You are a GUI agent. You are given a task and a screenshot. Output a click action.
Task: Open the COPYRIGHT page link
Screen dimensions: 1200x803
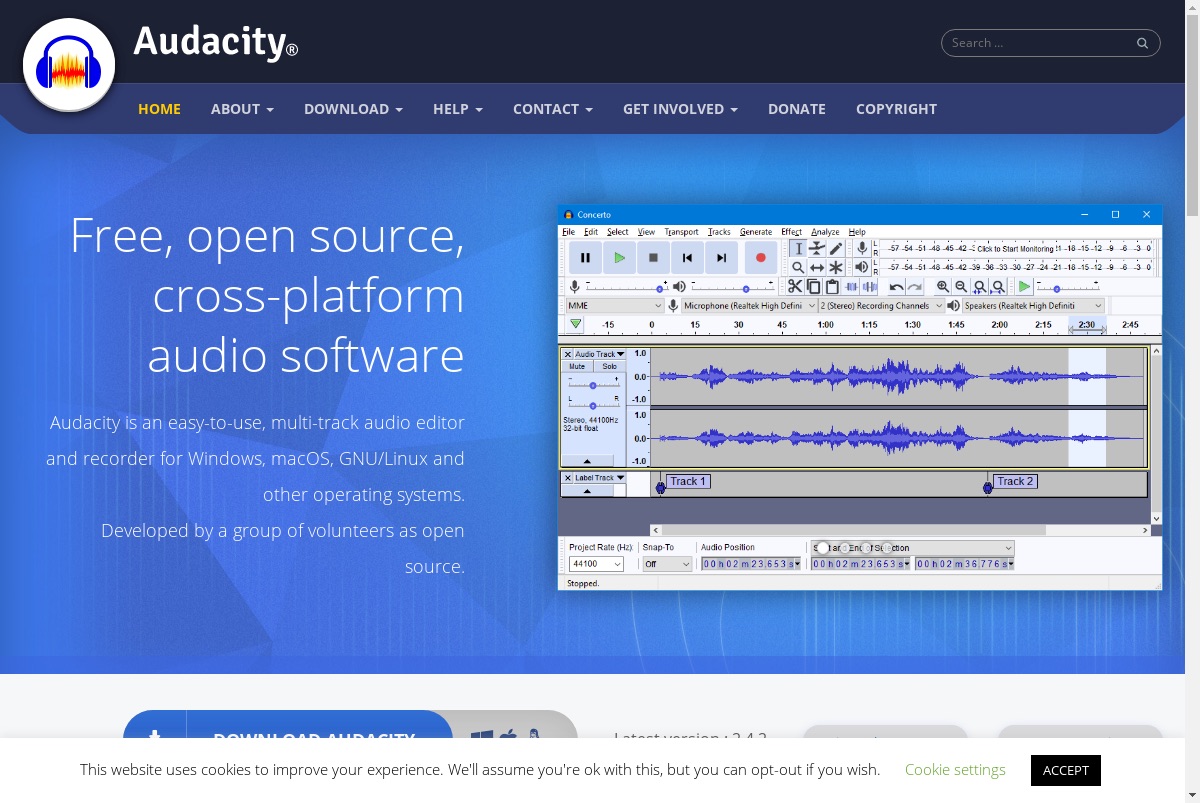pyautogui.click(x=896, y=109)
